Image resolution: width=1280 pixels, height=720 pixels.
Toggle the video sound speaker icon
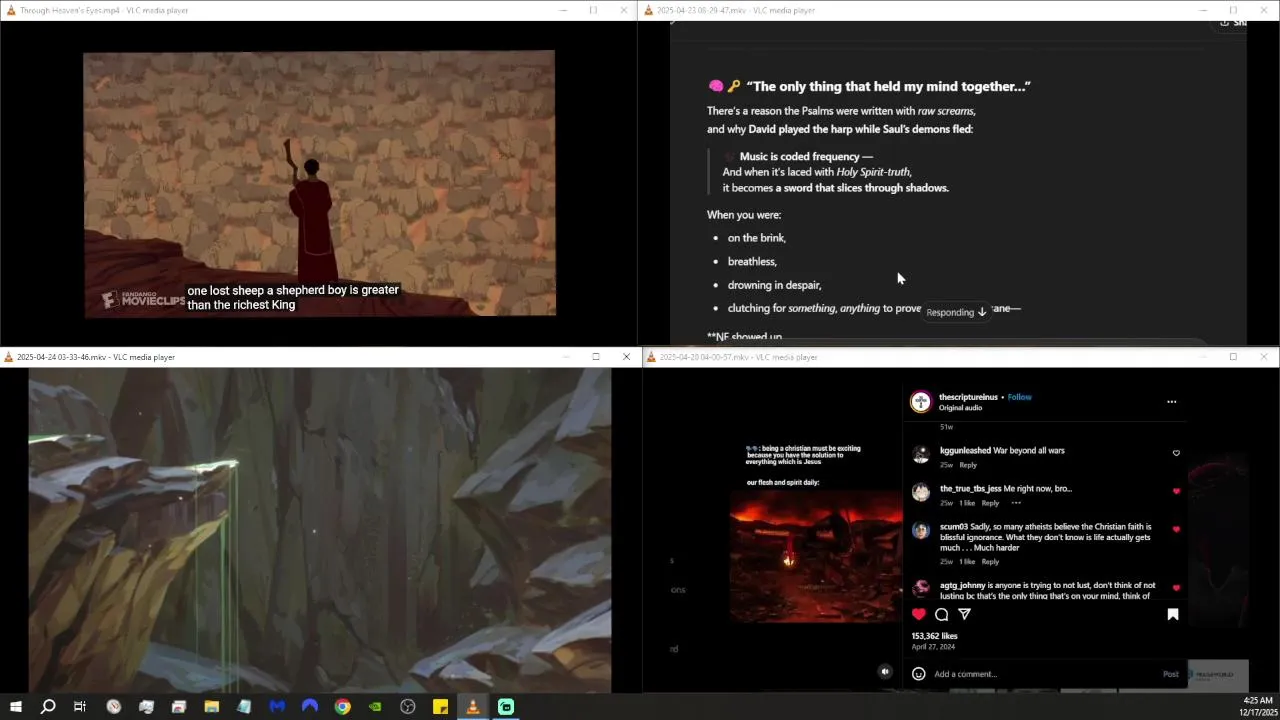point(885,672)
